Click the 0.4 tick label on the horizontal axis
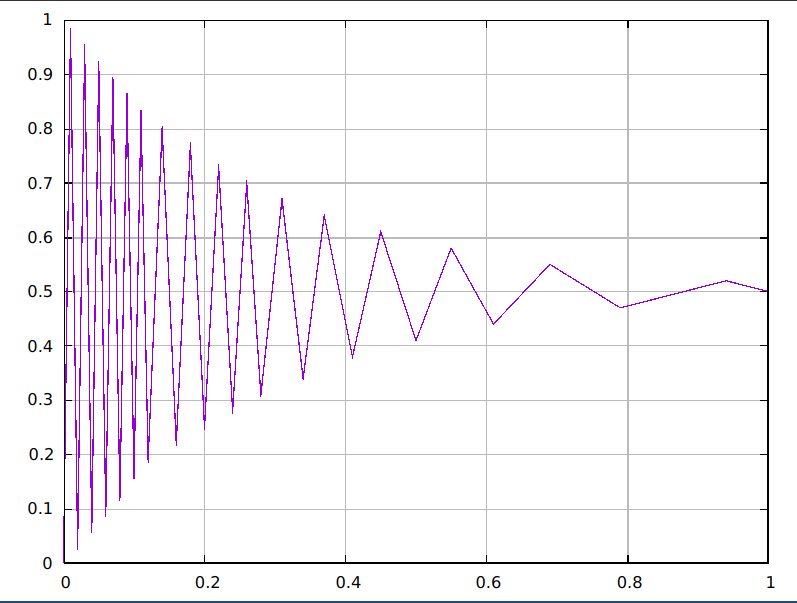Image resolution: width=797 pixels, height=603 pixels. [x=348, y=582]
